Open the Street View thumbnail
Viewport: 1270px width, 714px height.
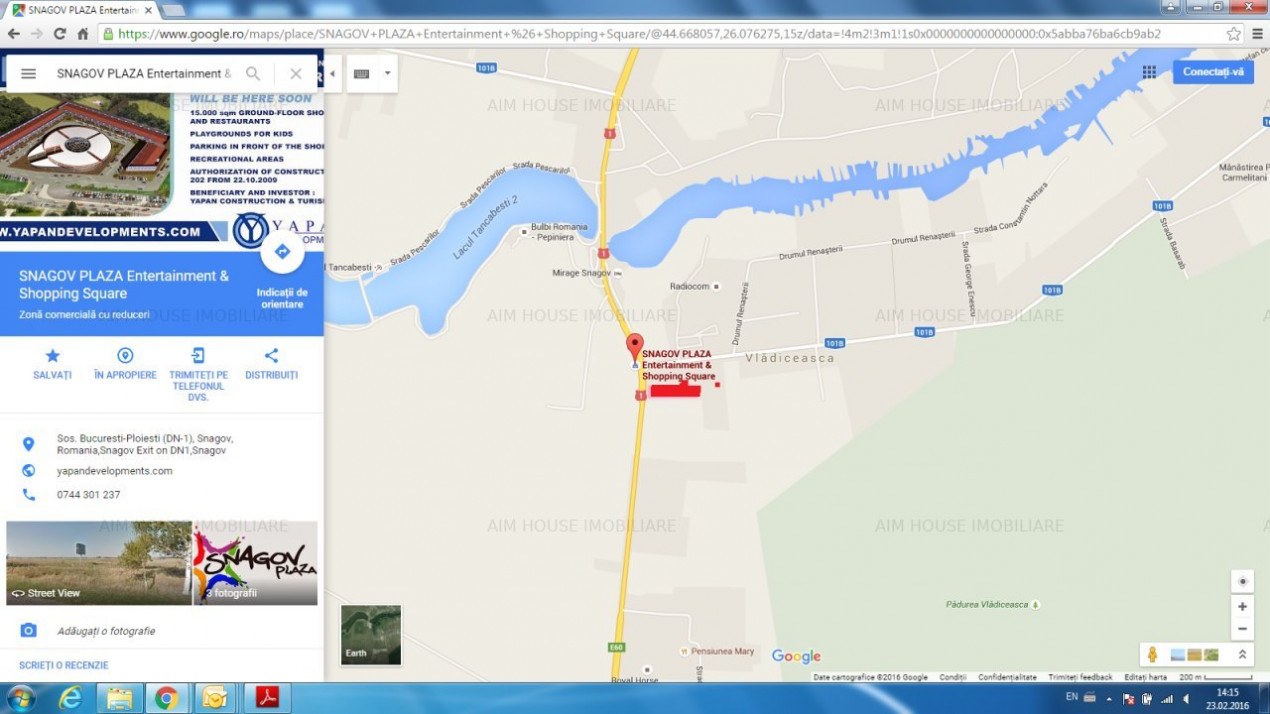[99, 563]
